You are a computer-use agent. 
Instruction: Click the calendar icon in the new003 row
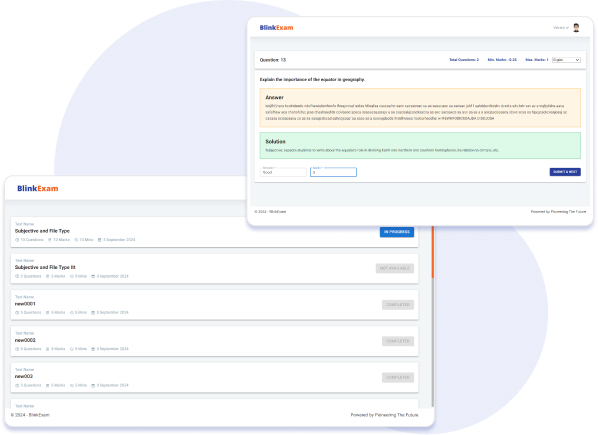93,385
